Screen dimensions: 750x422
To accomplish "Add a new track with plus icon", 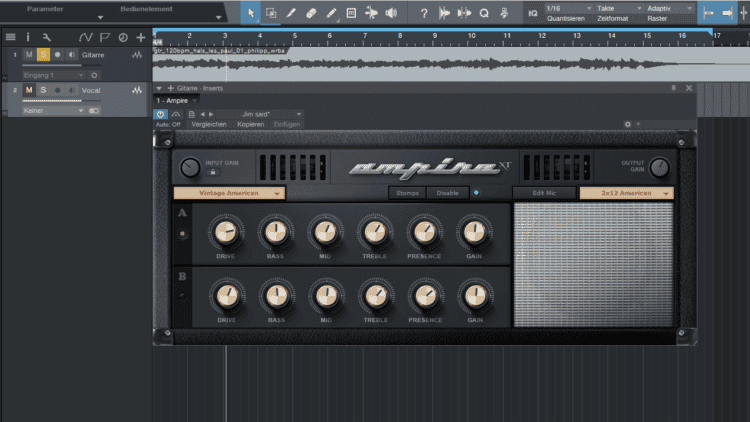I will point(140,37).
